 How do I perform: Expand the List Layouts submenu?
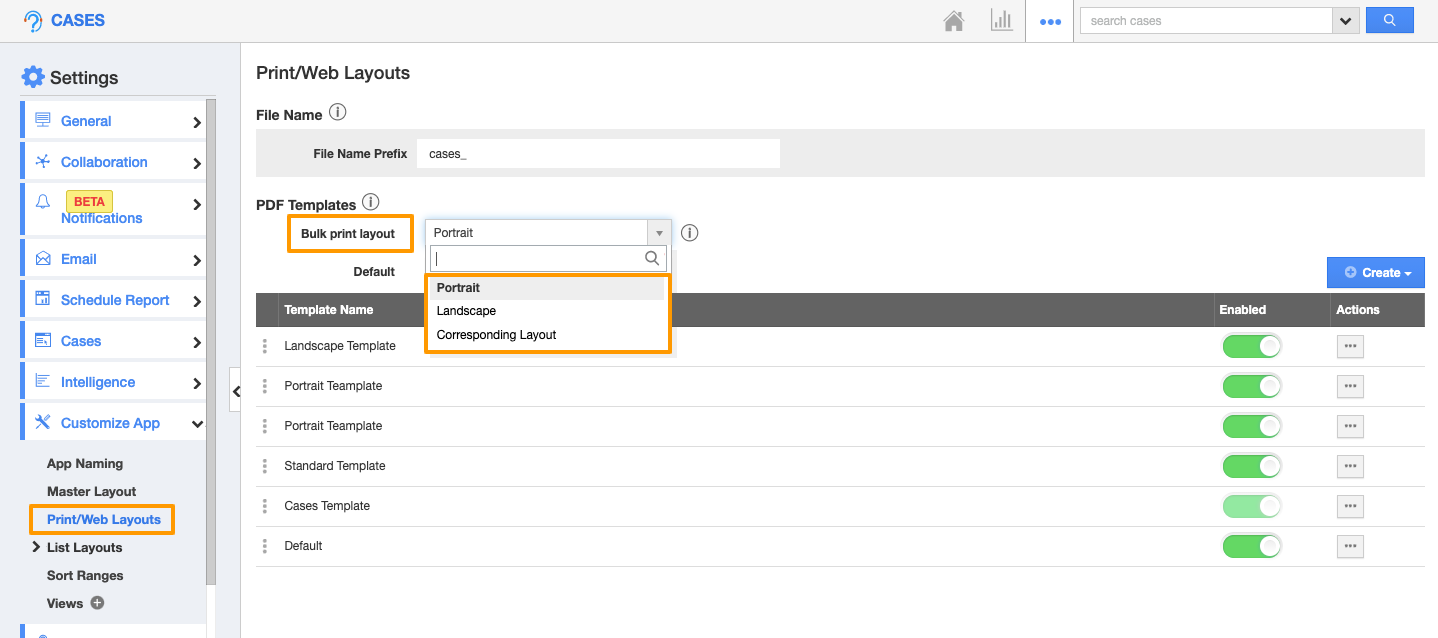click(x=37, y=547)
